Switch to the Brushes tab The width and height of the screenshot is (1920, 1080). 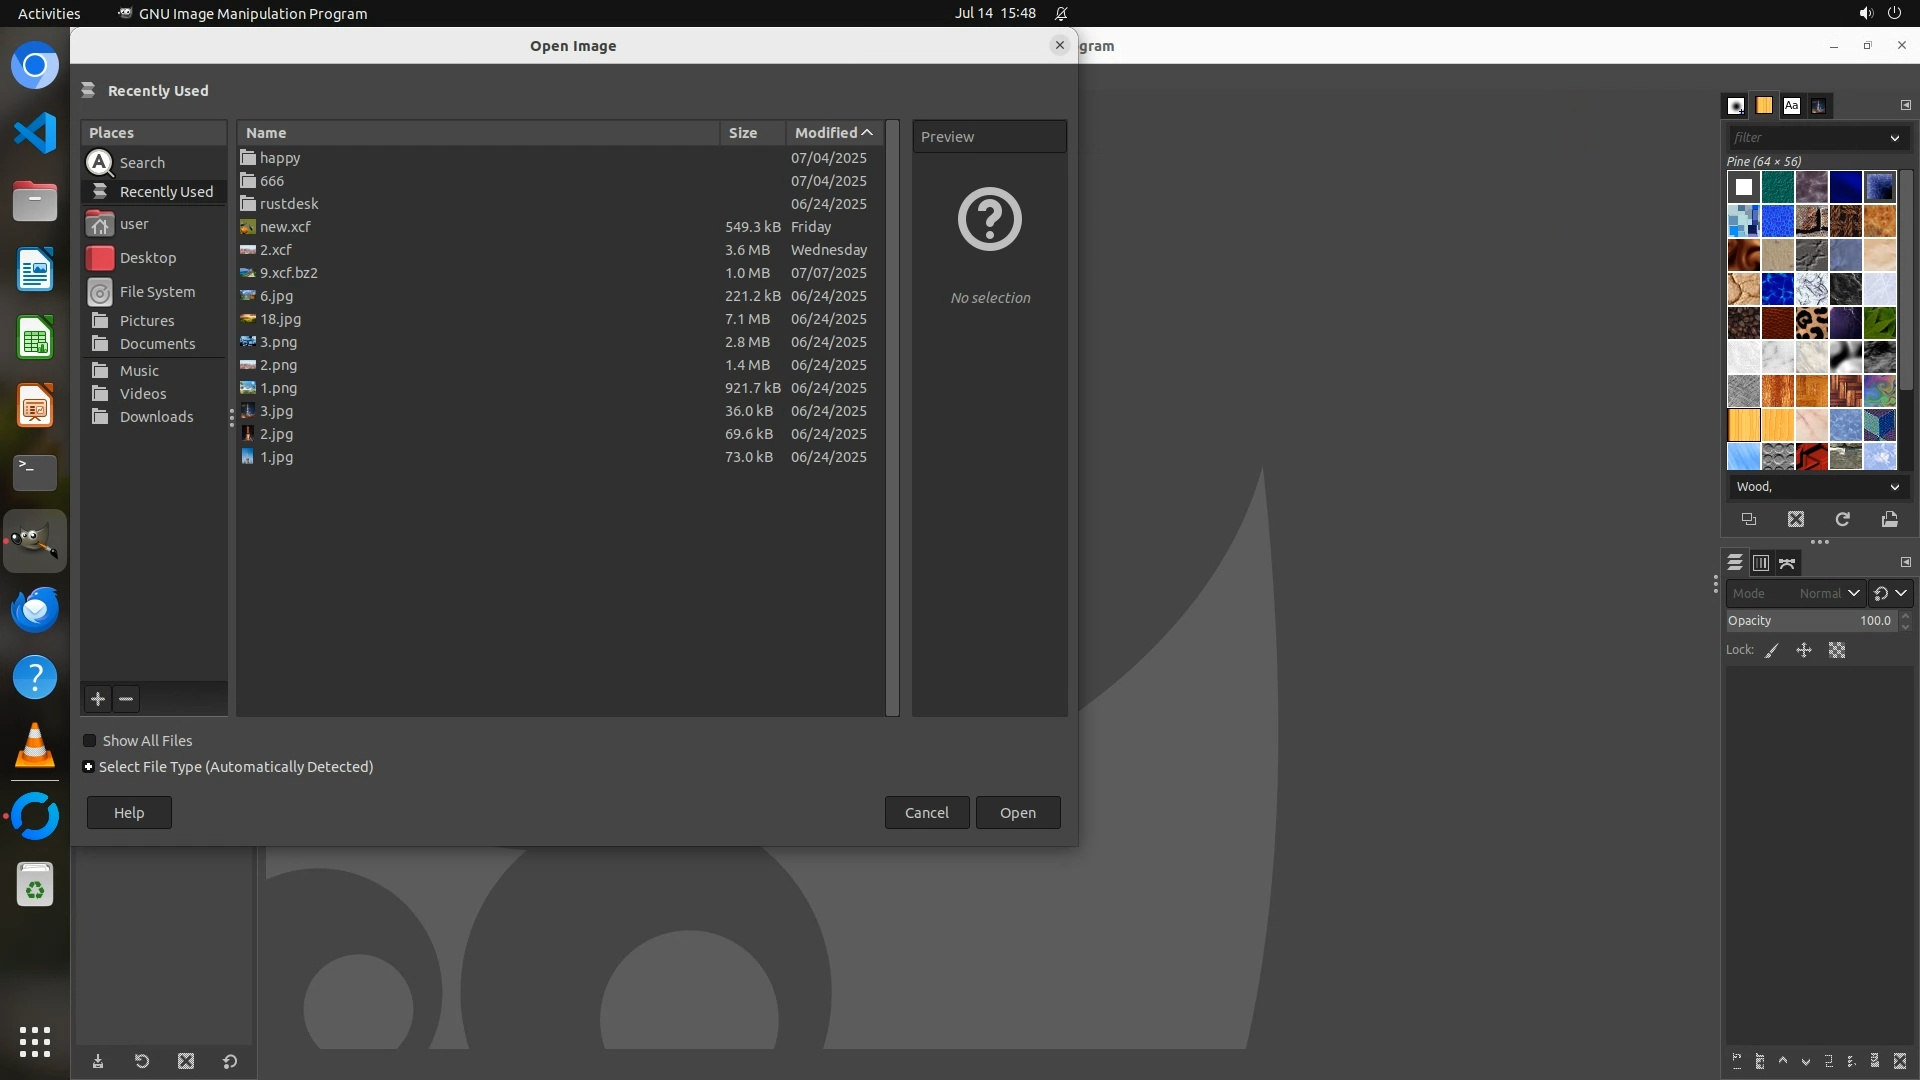point(1736,105)
